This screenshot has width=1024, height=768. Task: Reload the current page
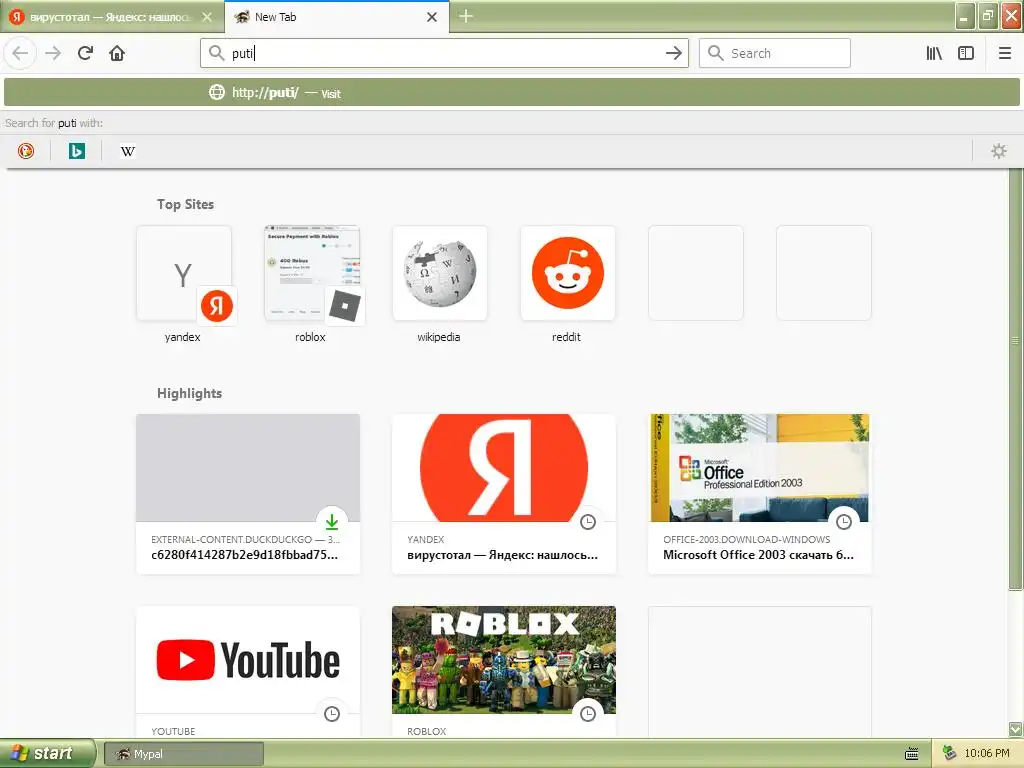point(85,53)
